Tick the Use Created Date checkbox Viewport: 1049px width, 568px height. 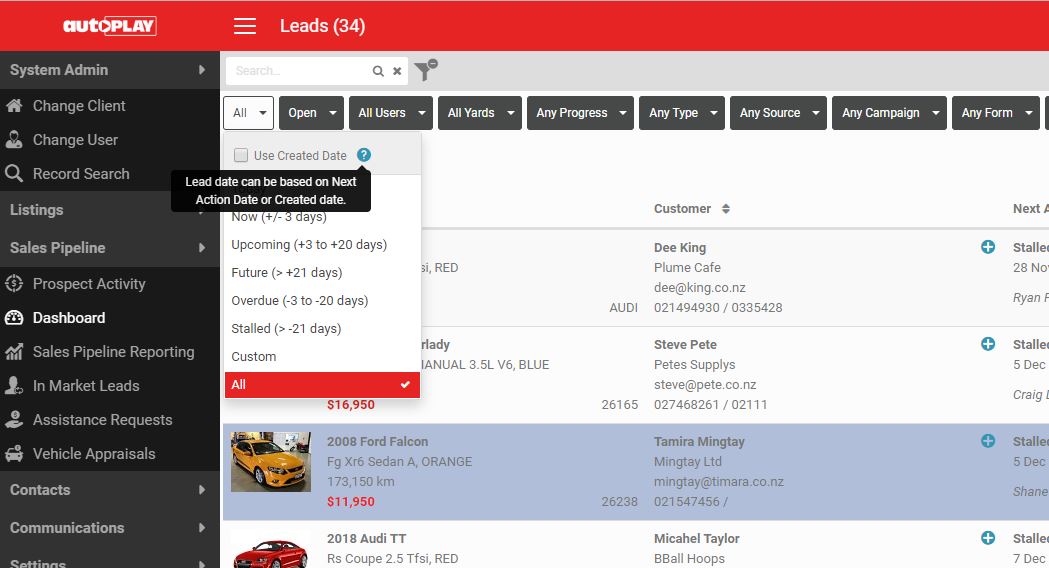click(241, 155)
